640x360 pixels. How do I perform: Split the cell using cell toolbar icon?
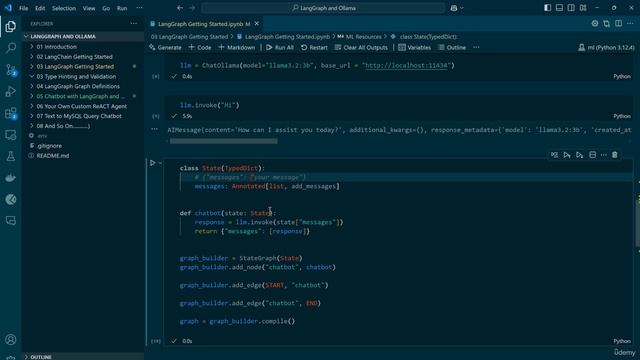click(592, 155)
